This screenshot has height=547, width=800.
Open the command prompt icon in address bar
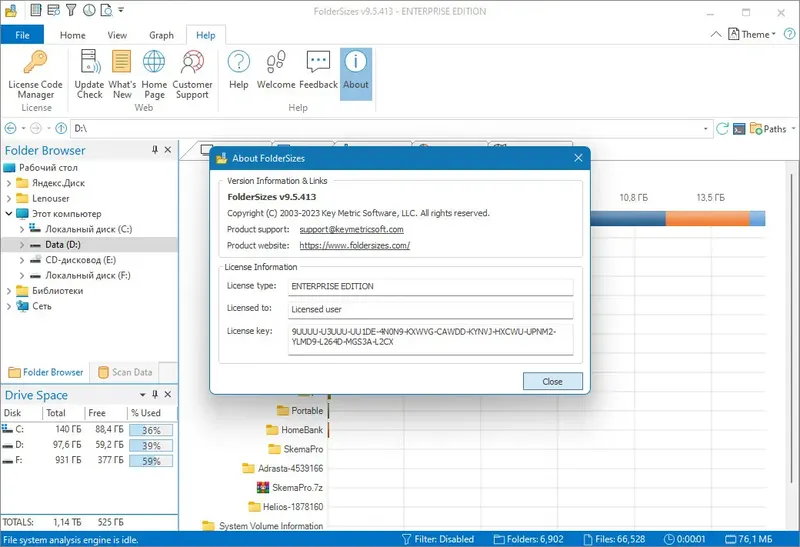coord(739,129)
